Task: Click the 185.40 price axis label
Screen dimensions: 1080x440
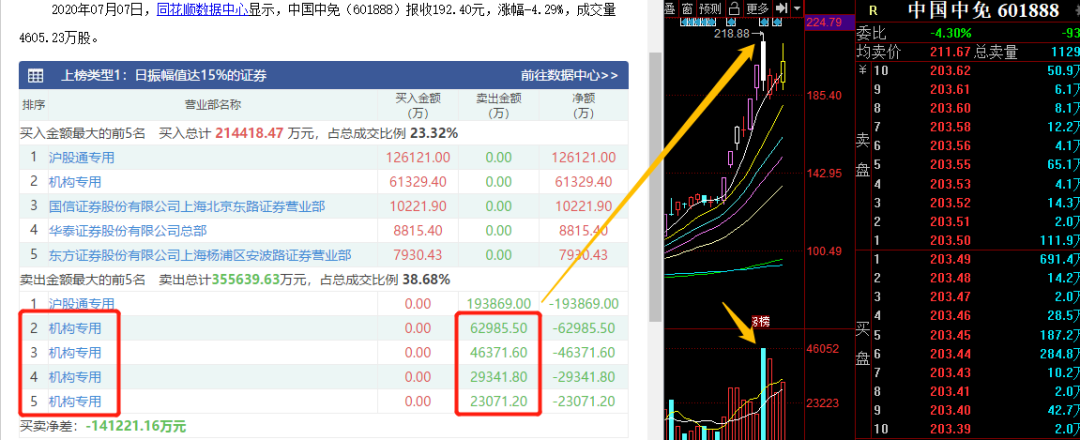Action: (x=824, y=95)
